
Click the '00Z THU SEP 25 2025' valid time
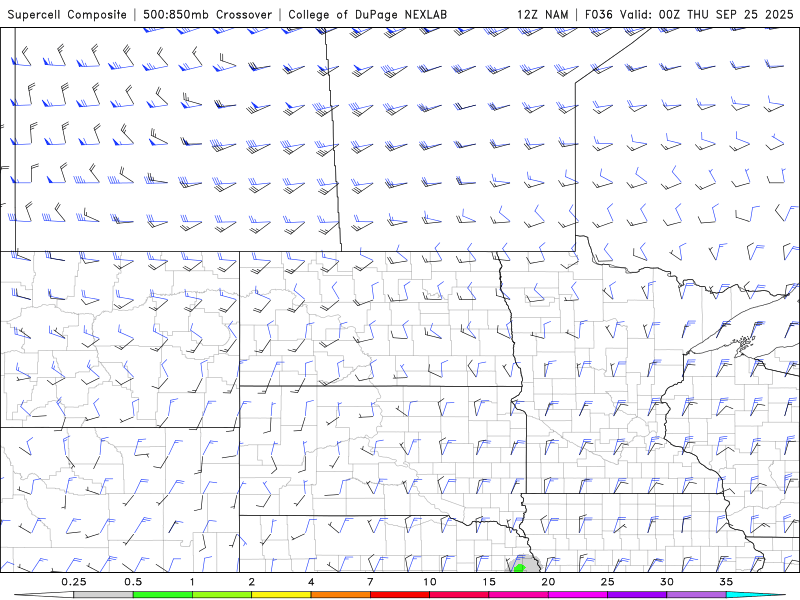(726, 14)
